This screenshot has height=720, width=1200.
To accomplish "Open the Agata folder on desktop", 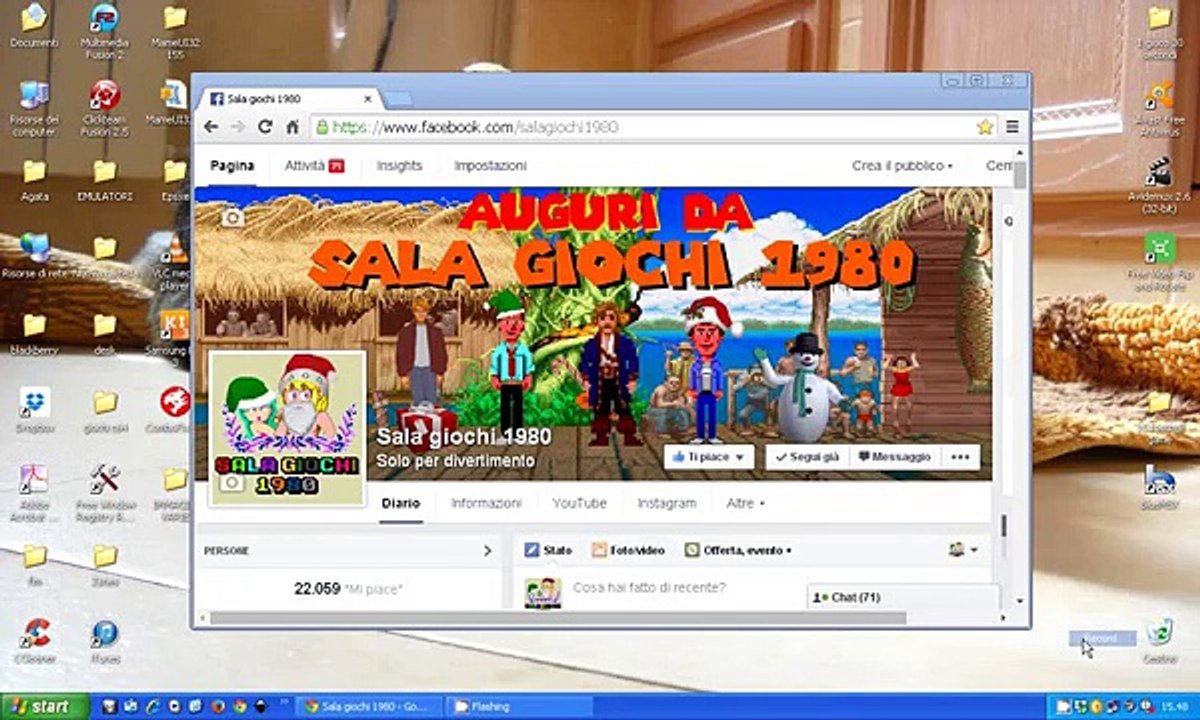I will pyautogui.click(x=34, y=180).
